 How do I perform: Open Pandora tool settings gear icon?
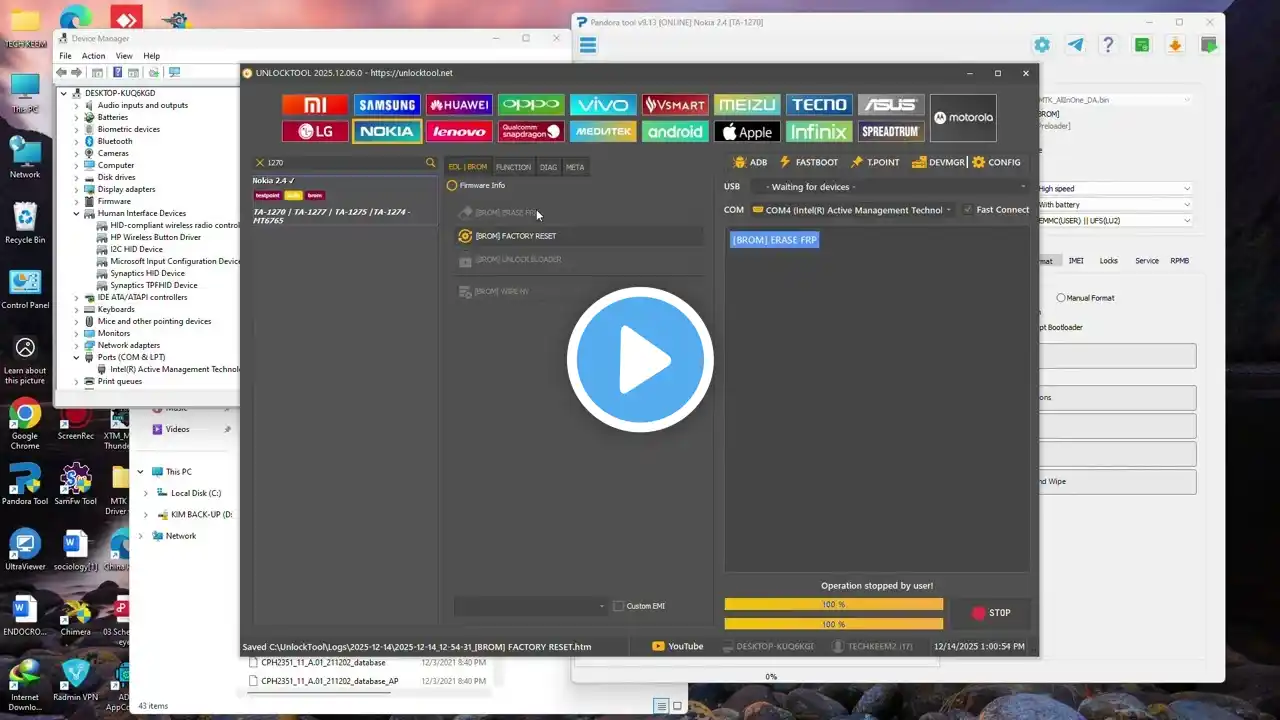(x=1042, y=45)
